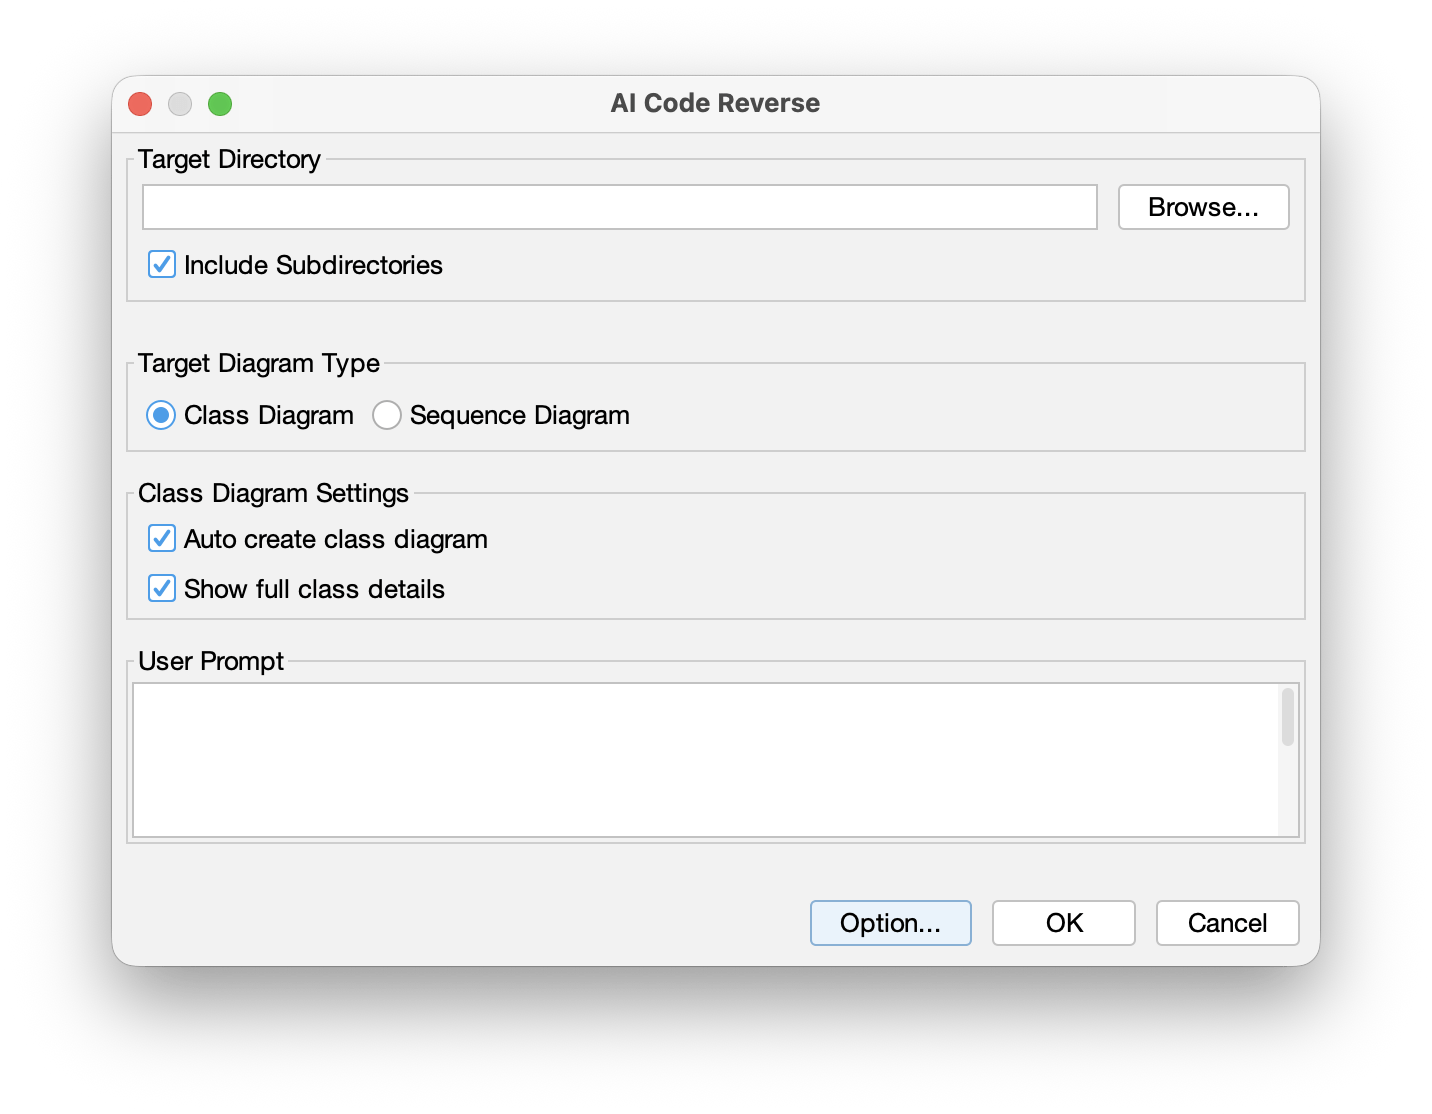Click the Class Diagram Settings section label
This screenshot has width=1432, height=1114.
click(x=273, y=493)
